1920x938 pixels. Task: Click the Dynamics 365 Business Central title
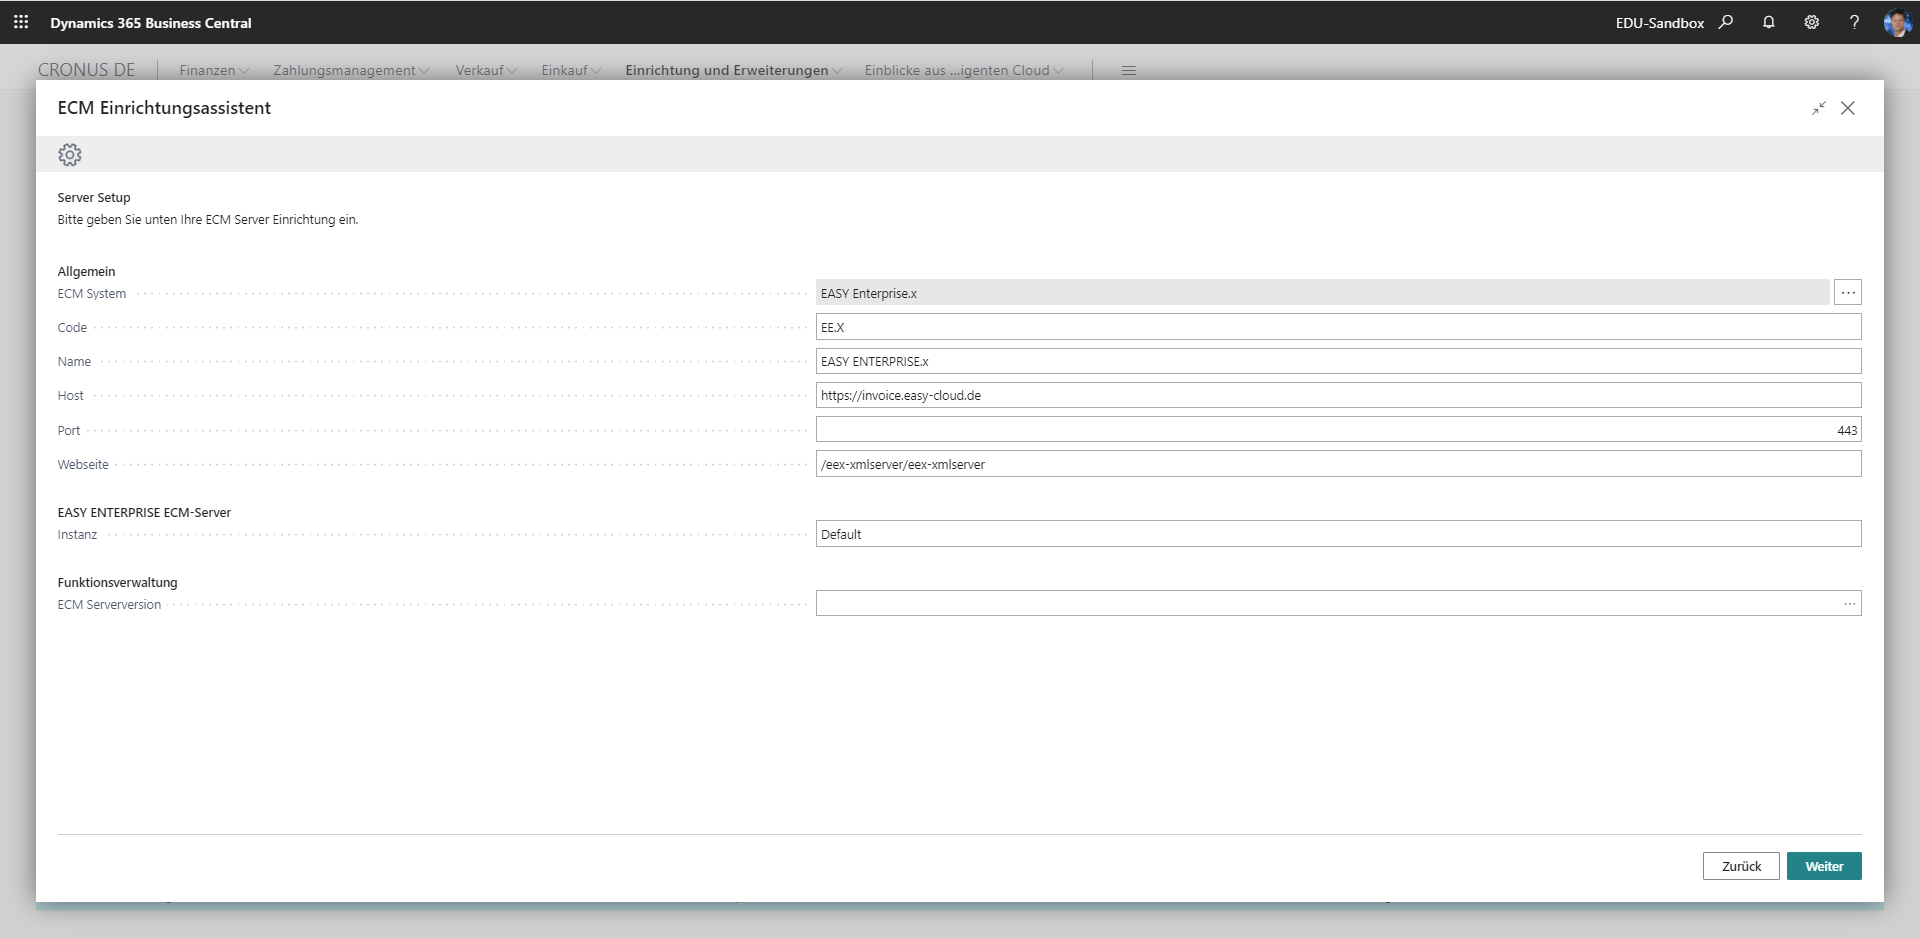pos(151,22)
